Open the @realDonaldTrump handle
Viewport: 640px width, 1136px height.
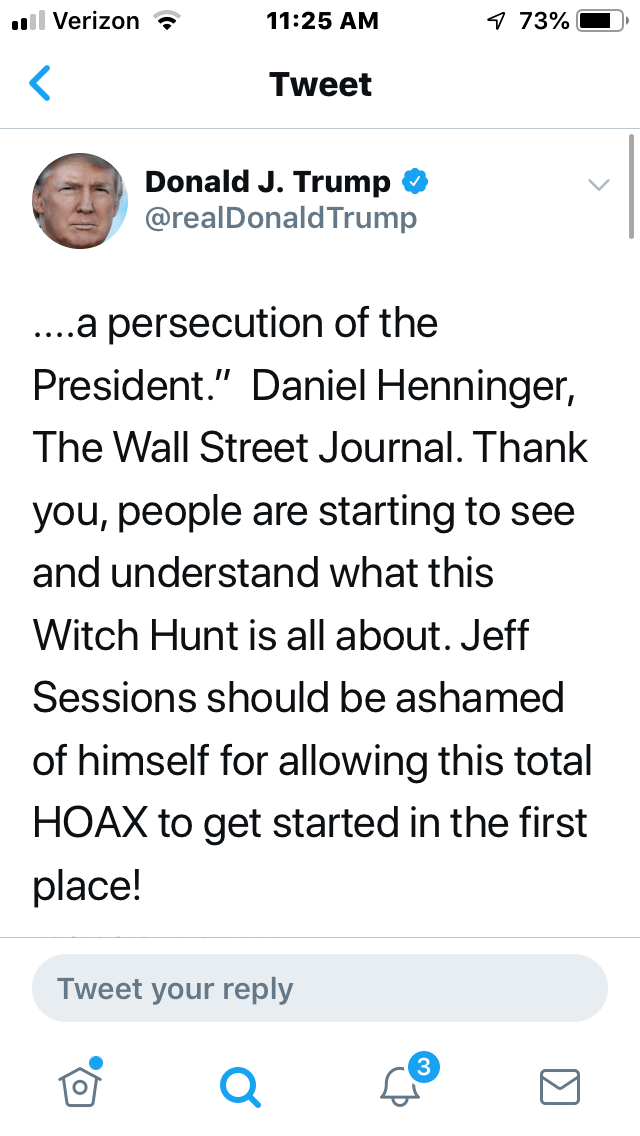pyautogui.click(x=281, y=217)
